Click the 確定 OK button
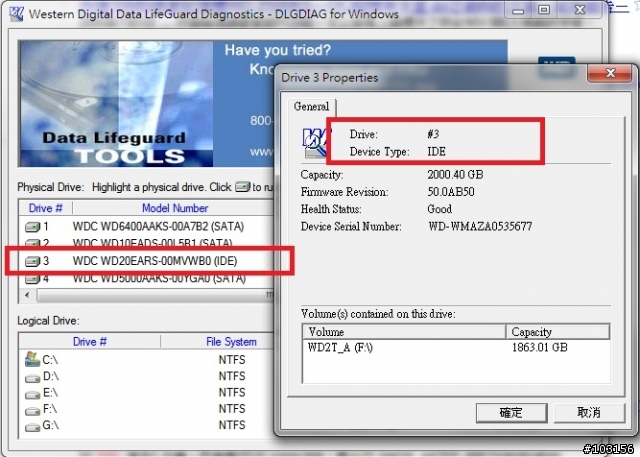This screenshot has height=457, width=640. point(511,413)
